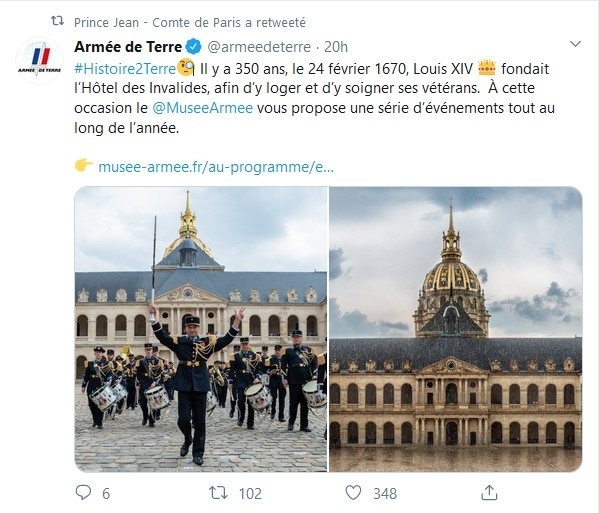This screenshot has width=599, height=513.
Task: Open the marching band photo
Action: [201, 329]
